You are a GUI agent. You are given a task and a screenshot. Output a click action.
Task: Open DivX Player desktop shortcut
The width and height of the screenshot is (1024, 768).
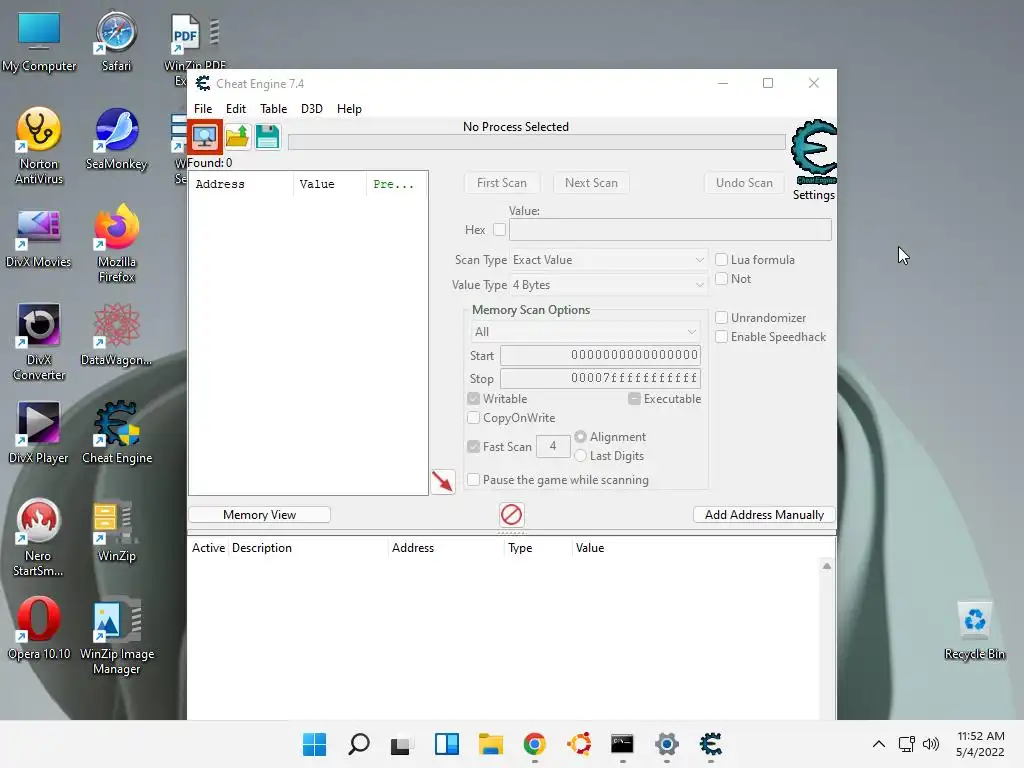39,434
